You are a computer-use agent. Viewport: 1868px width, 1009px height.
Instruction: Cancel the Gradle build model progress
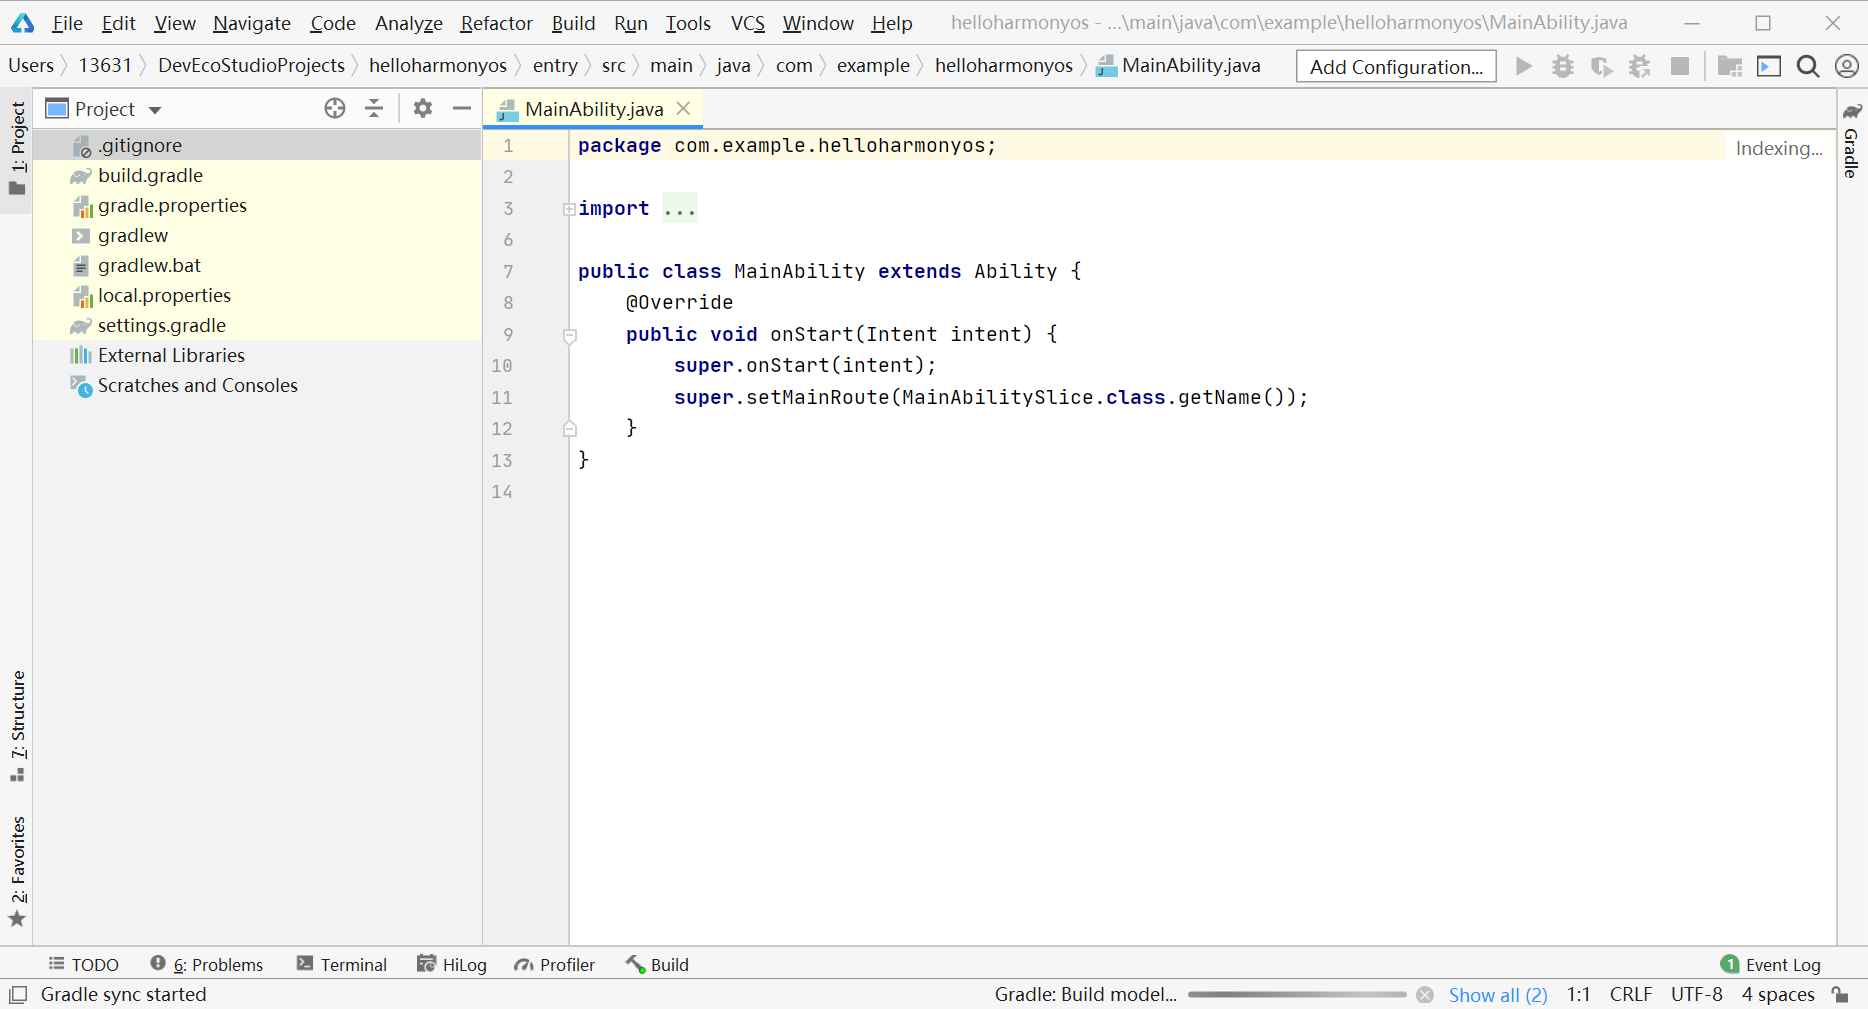point(1425,995)
